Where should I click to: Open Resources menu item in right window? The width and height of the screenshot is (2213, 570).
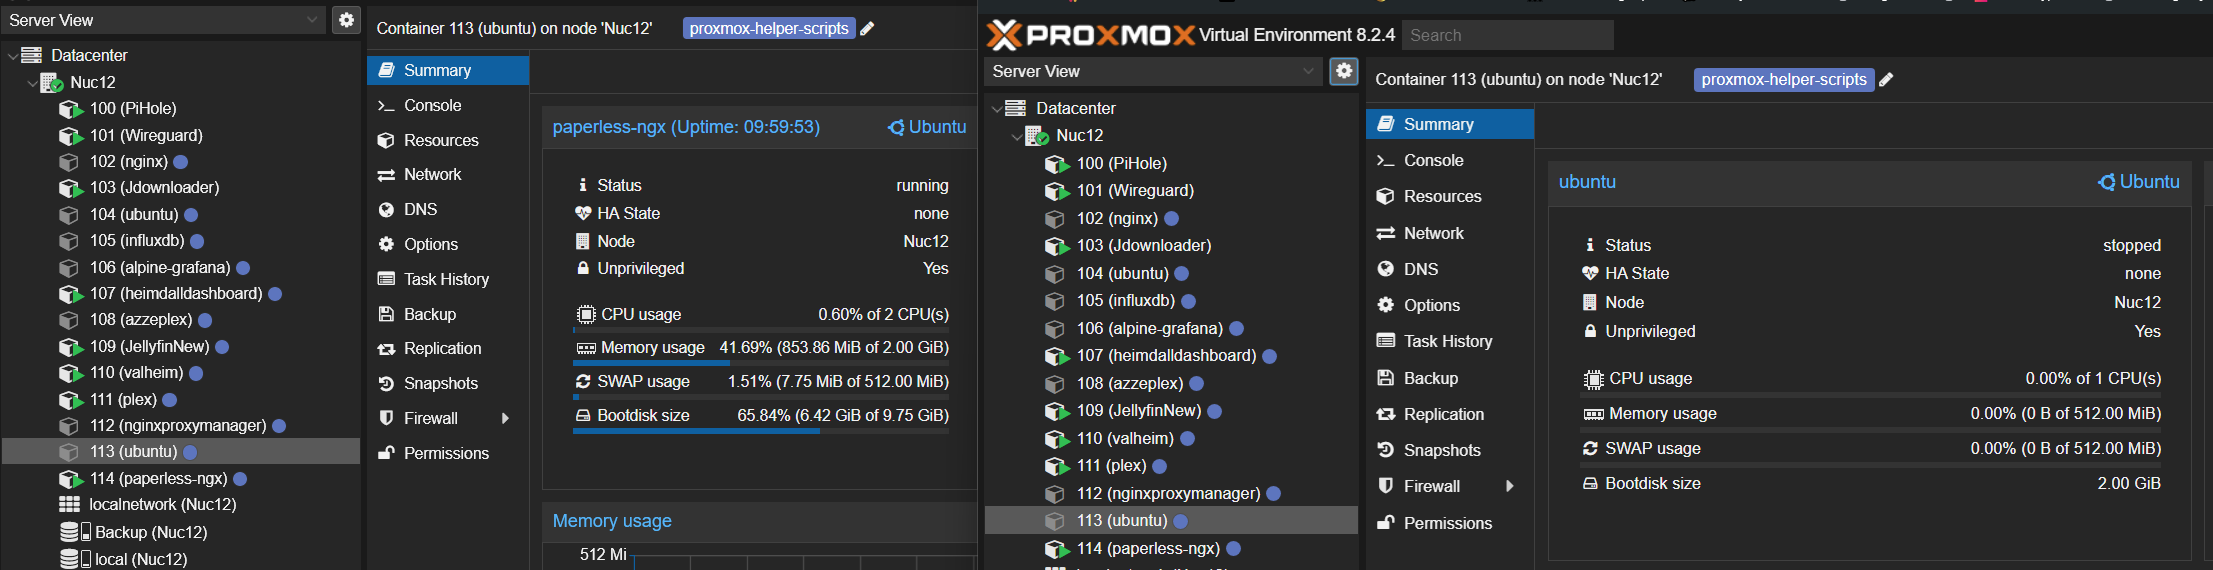(x=1450, y=196)
